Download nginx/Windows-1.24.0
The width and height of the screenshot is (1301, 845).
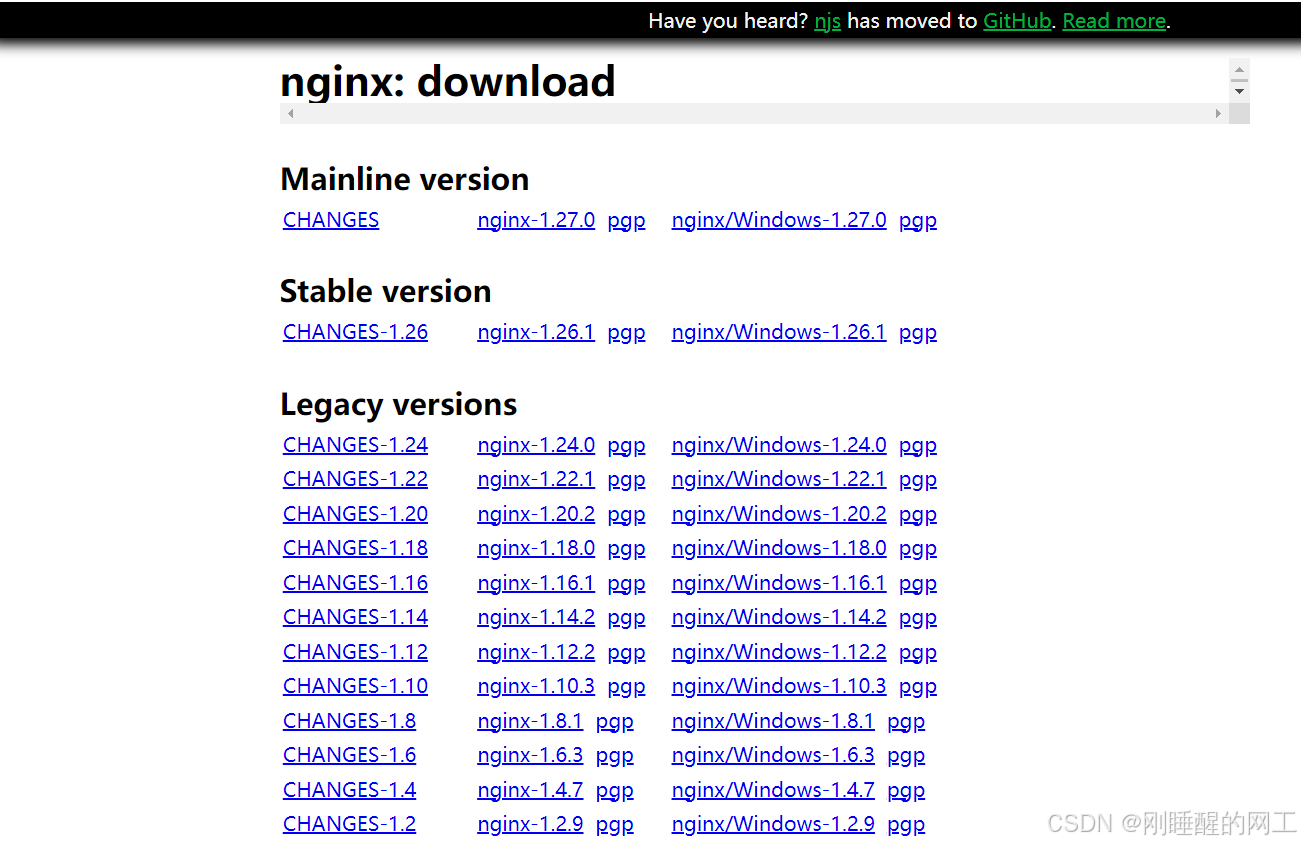779,445
